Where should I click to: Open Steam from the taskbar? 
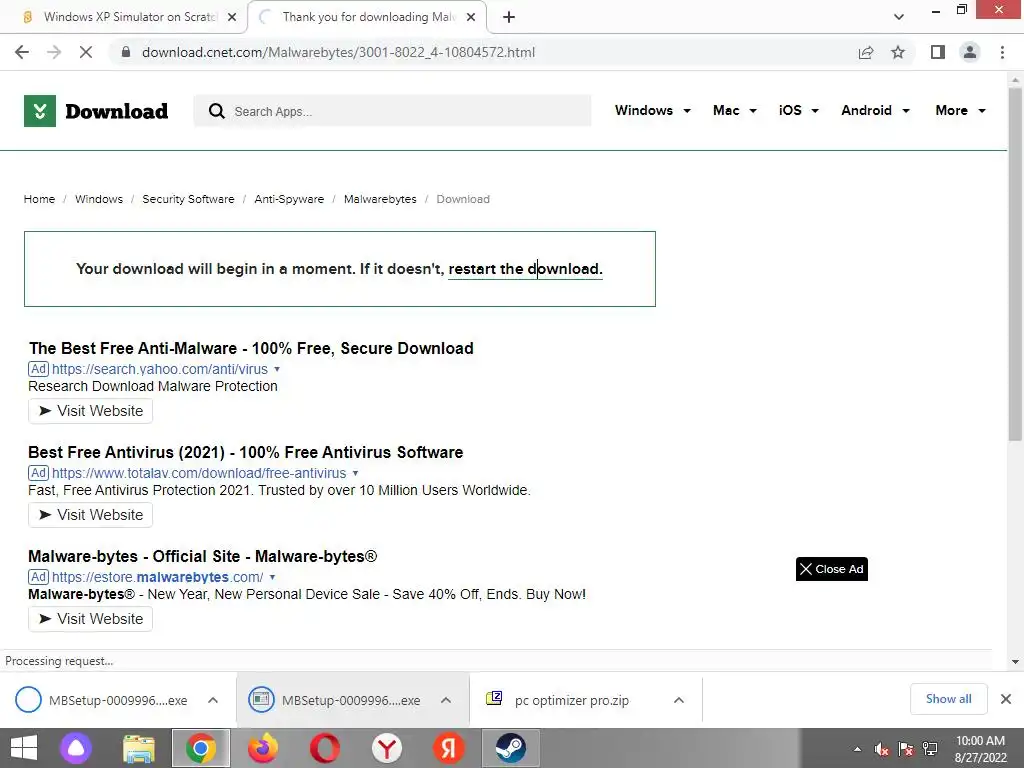coord(511,748)
